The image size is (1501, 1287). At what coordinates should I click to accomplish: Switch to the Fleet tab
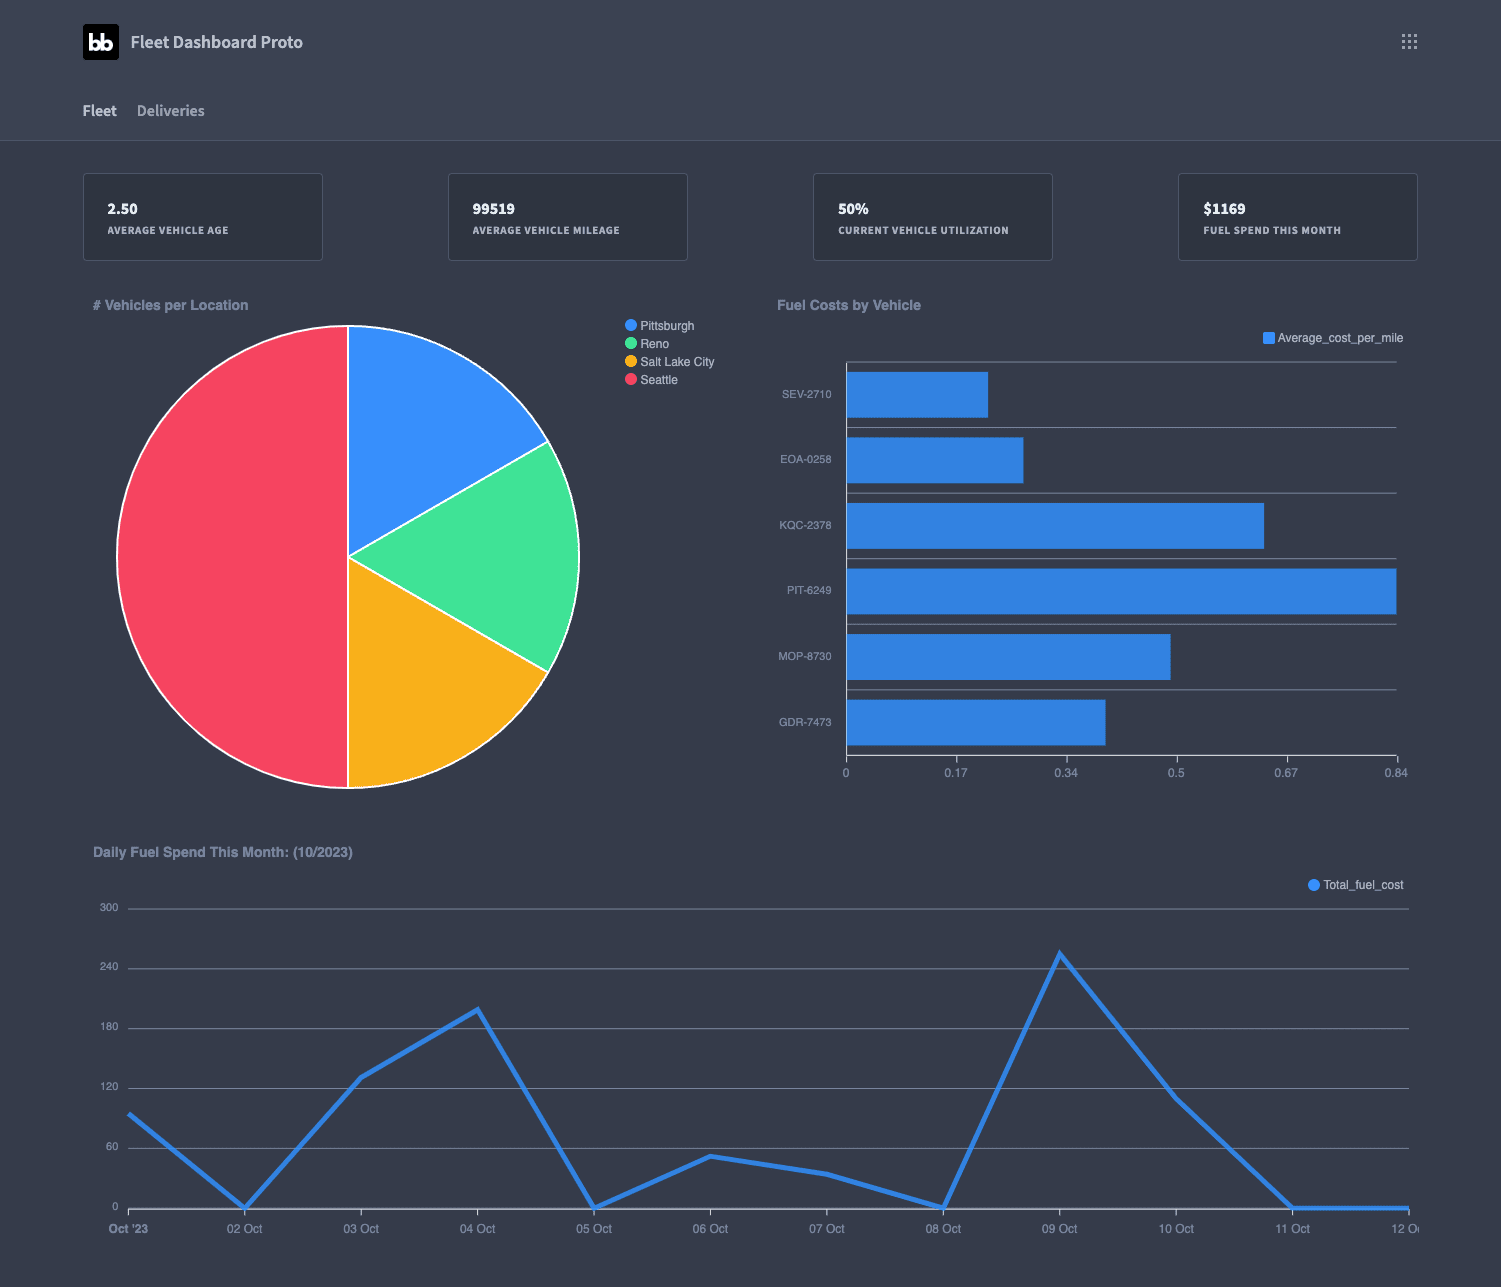point(100,111)
